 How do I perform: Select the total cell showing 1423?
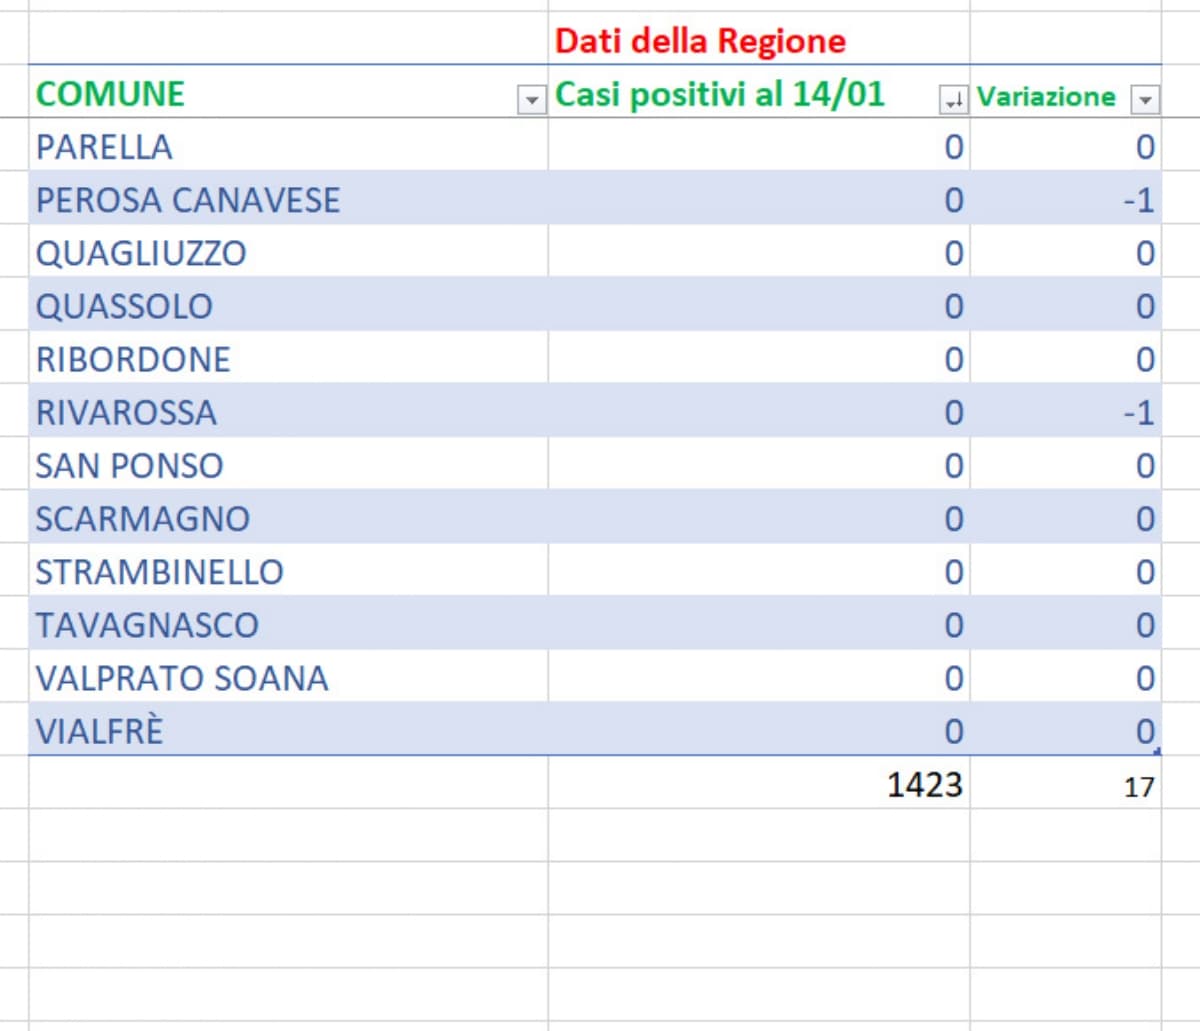[924, 785]
